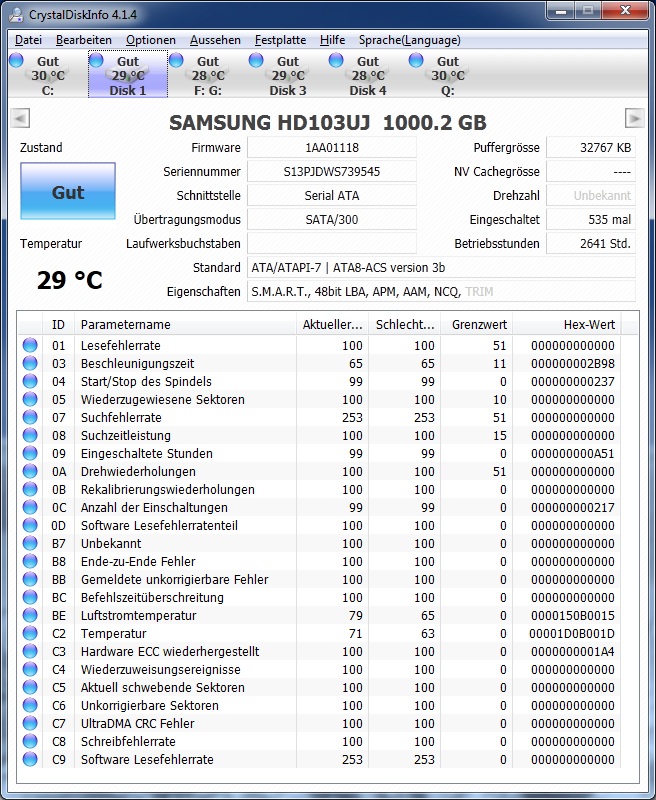Click the status icon for Eingeschaltete Stunden

pyautogui.click(x=30, y=453)
